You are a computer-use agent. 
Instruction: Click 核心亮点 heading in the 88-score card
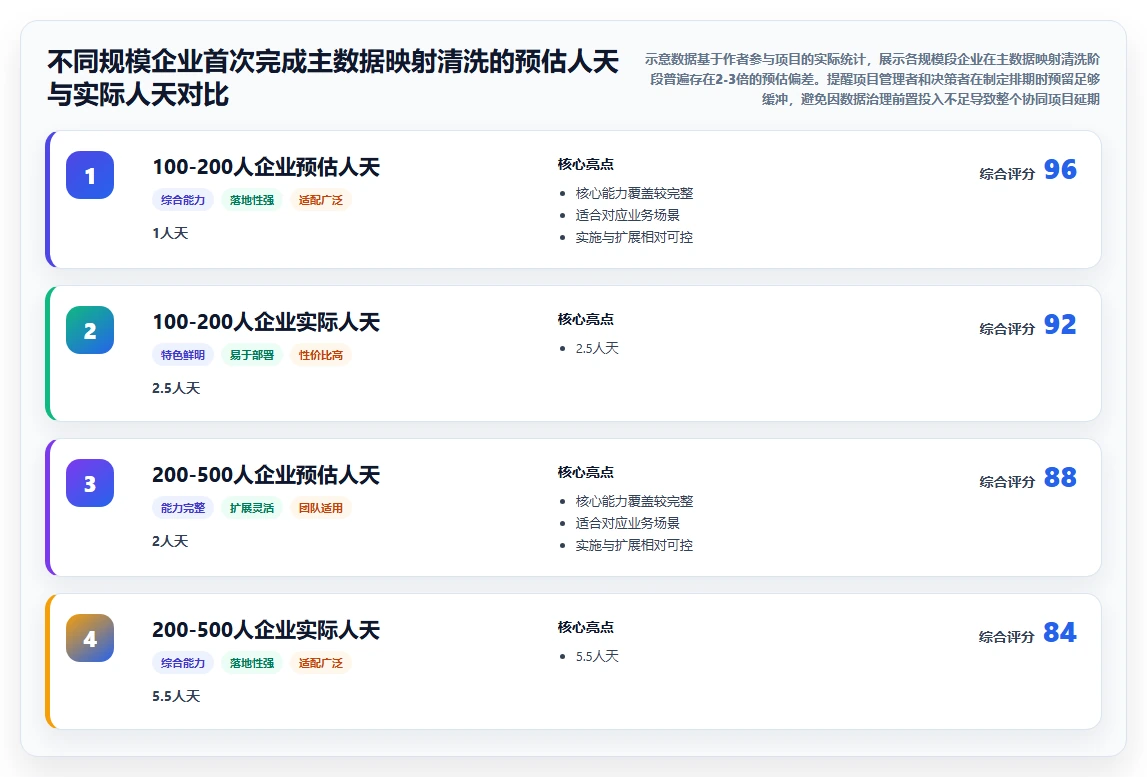585,473
